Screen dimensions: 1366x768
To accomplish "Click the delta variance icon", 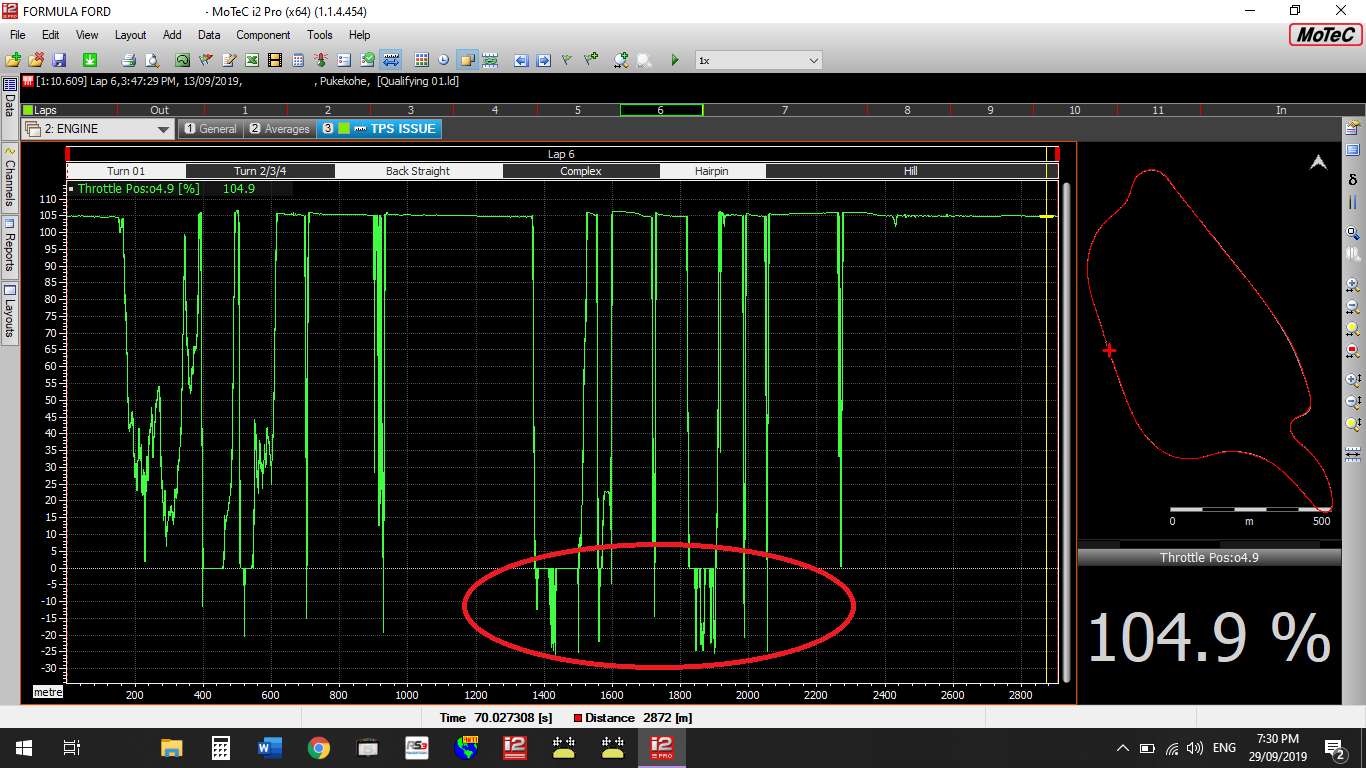I will (x=1353, y=179).
